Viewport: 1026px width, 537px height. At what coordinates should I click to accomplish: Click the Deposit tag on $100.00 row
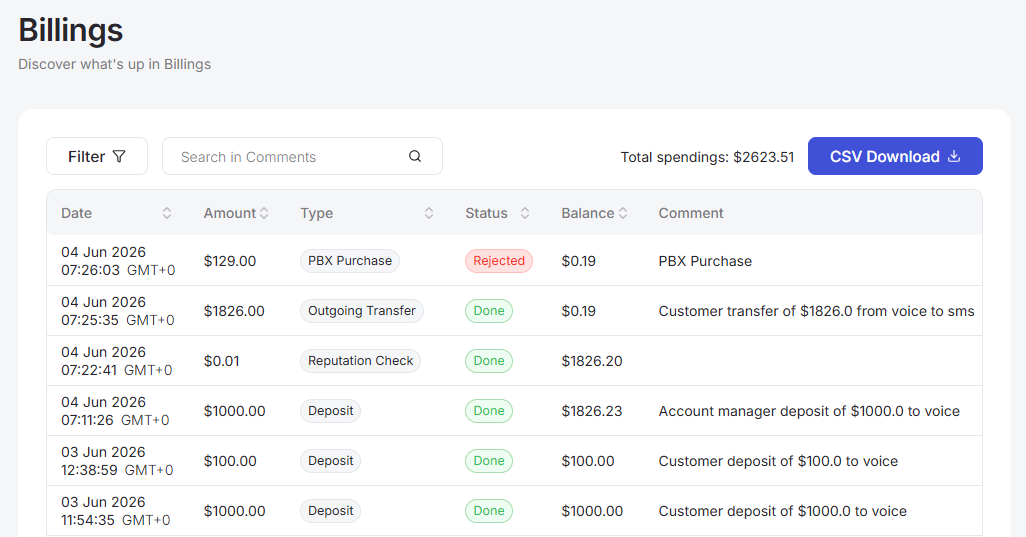pyautogui.click(x=330, y=461)
